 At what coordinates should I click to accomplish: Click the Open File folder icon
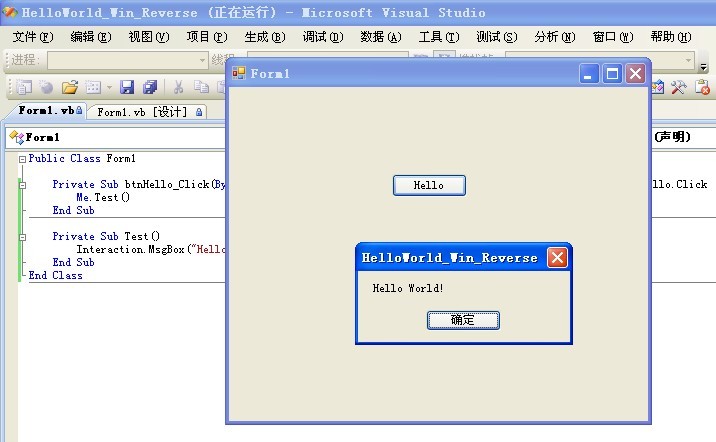click(x=70, y=87)
